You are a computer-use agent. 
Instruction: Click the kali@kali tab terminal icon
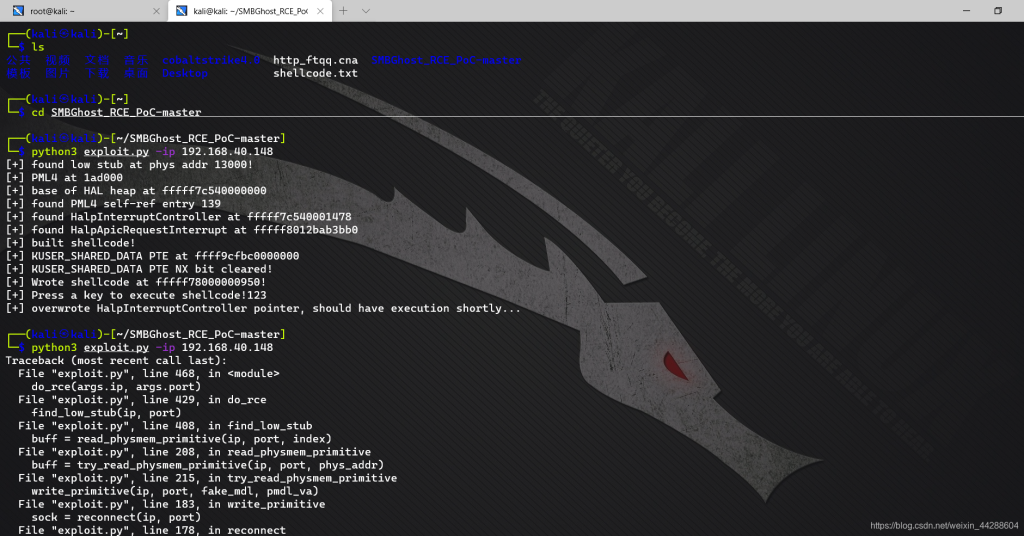click(182, 11)
